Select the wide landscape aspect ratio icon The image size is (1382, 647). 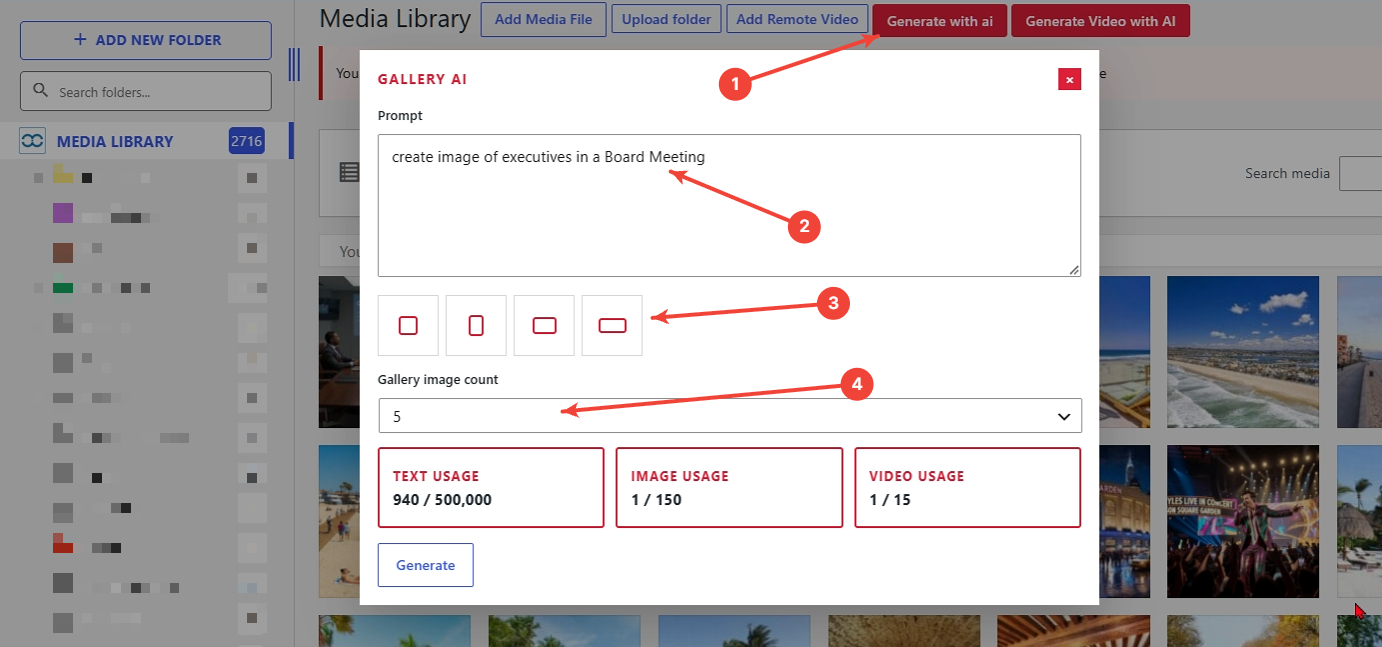pyautogui.click(x=612, y=325)
